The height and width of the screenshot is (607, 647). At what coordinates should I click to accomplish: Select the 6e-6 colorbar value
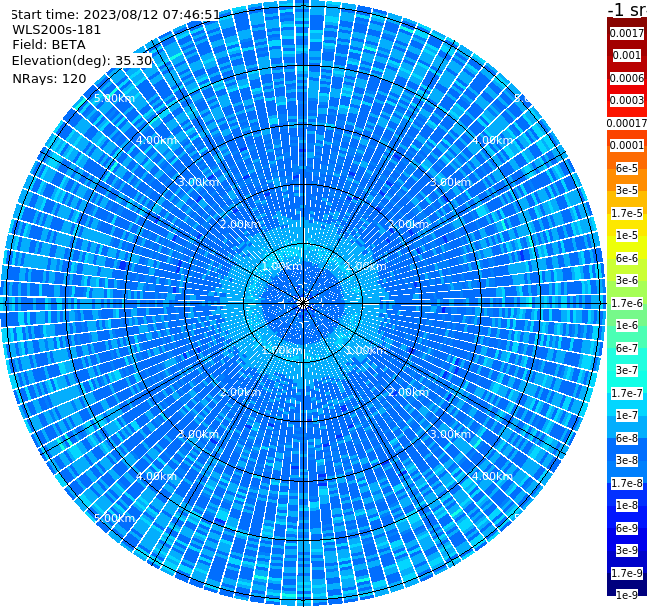627,258
